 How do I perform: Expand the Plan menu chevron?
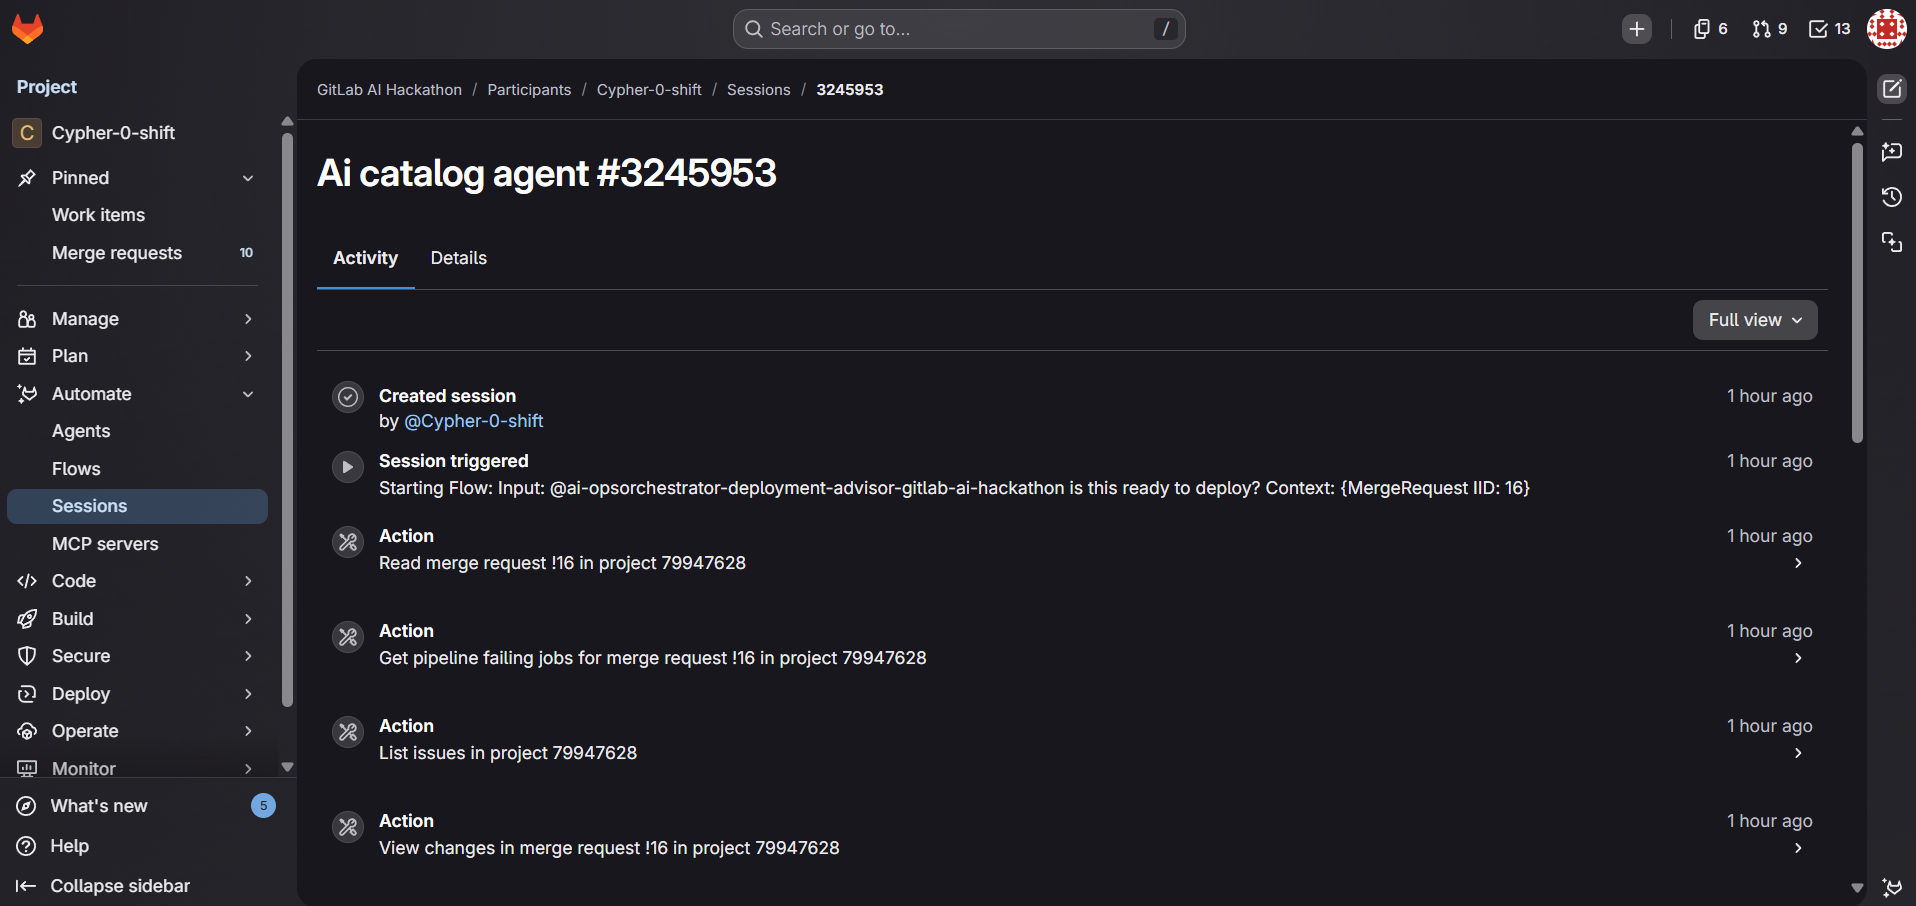[x=248, y=356]
